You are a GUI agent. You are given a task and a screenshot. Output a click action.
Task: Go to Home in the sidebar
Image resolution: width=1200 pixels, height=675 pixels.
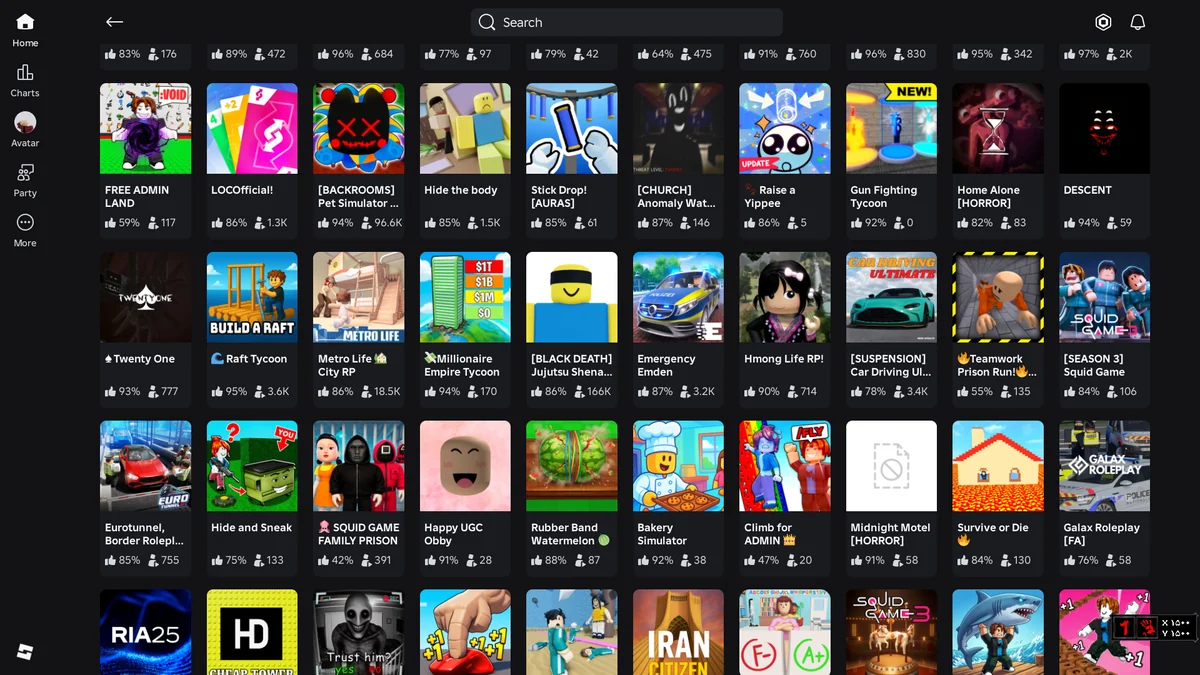(x=25, y=30)
